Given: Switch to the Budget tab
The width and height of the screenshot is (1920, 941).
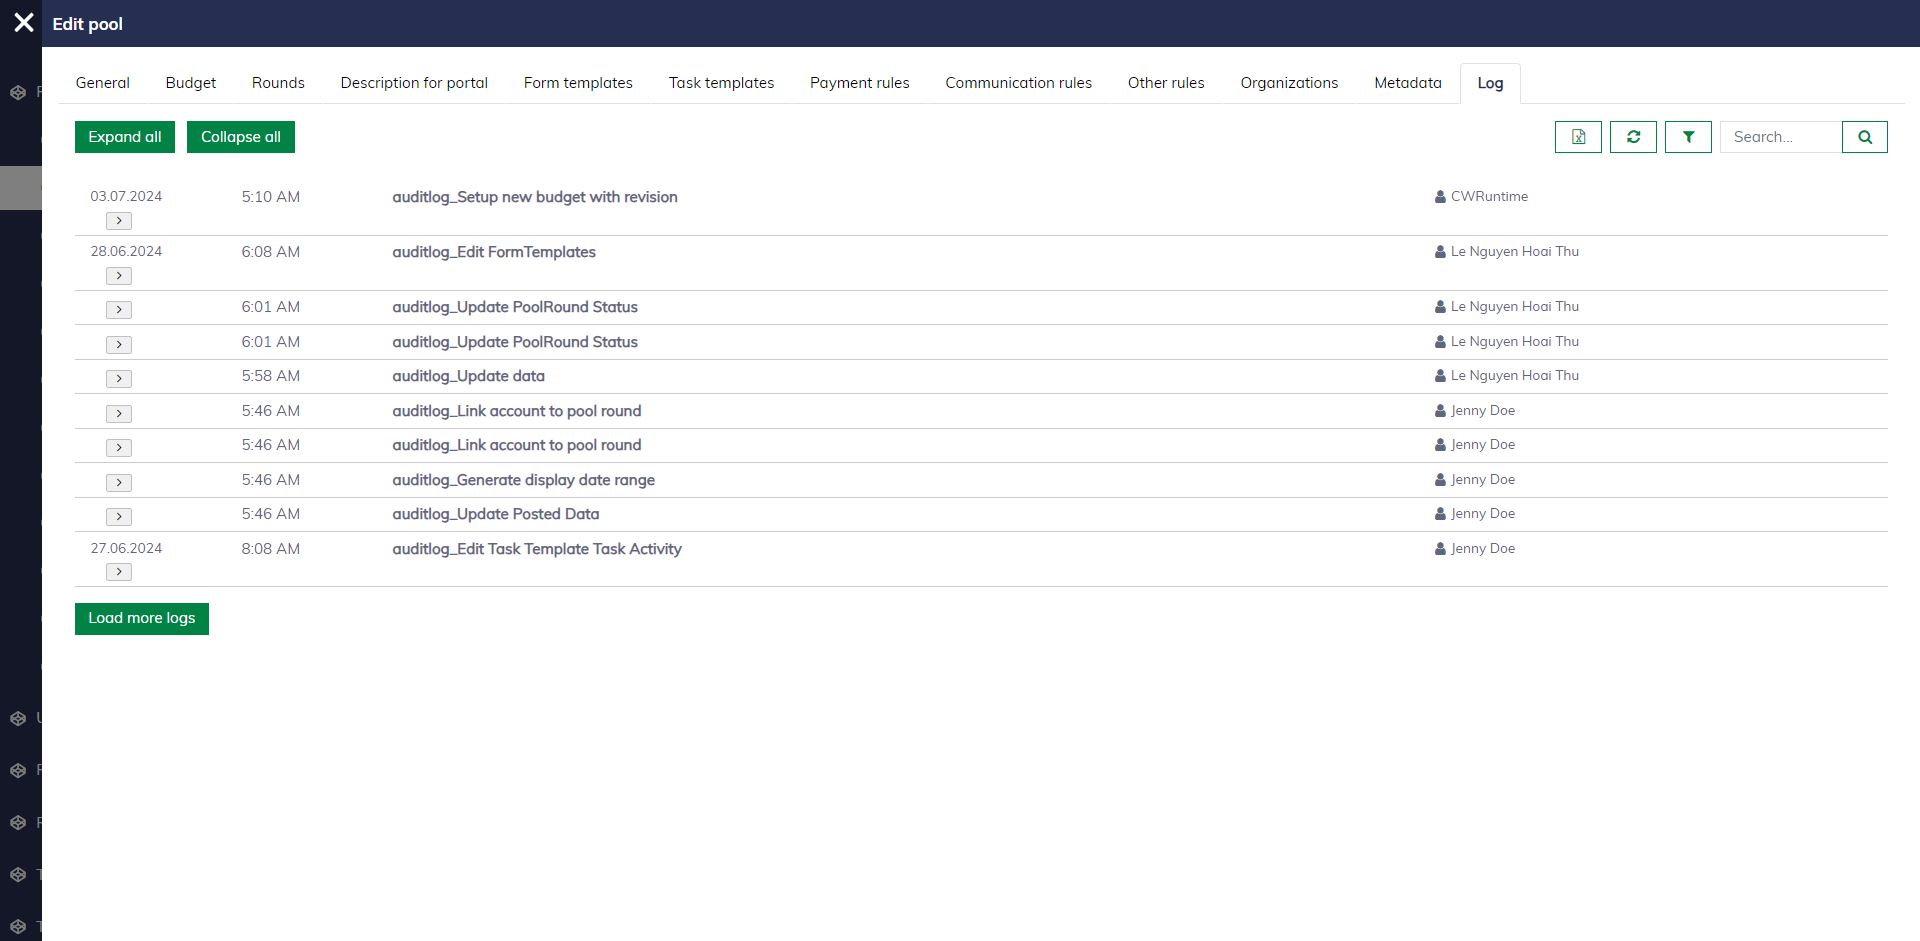Looking at the screenshot, I should [190, 83].
